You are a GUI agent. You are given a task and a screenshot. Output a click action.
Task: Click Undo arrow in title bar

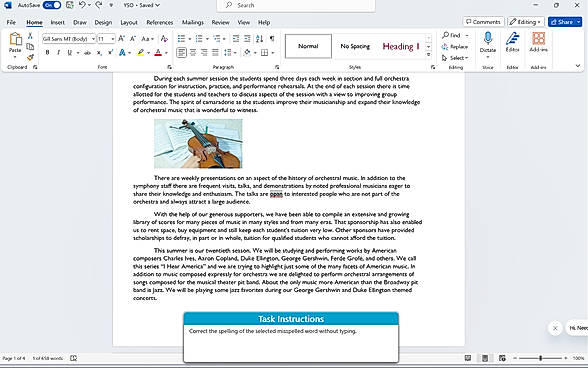coord(82,5)
